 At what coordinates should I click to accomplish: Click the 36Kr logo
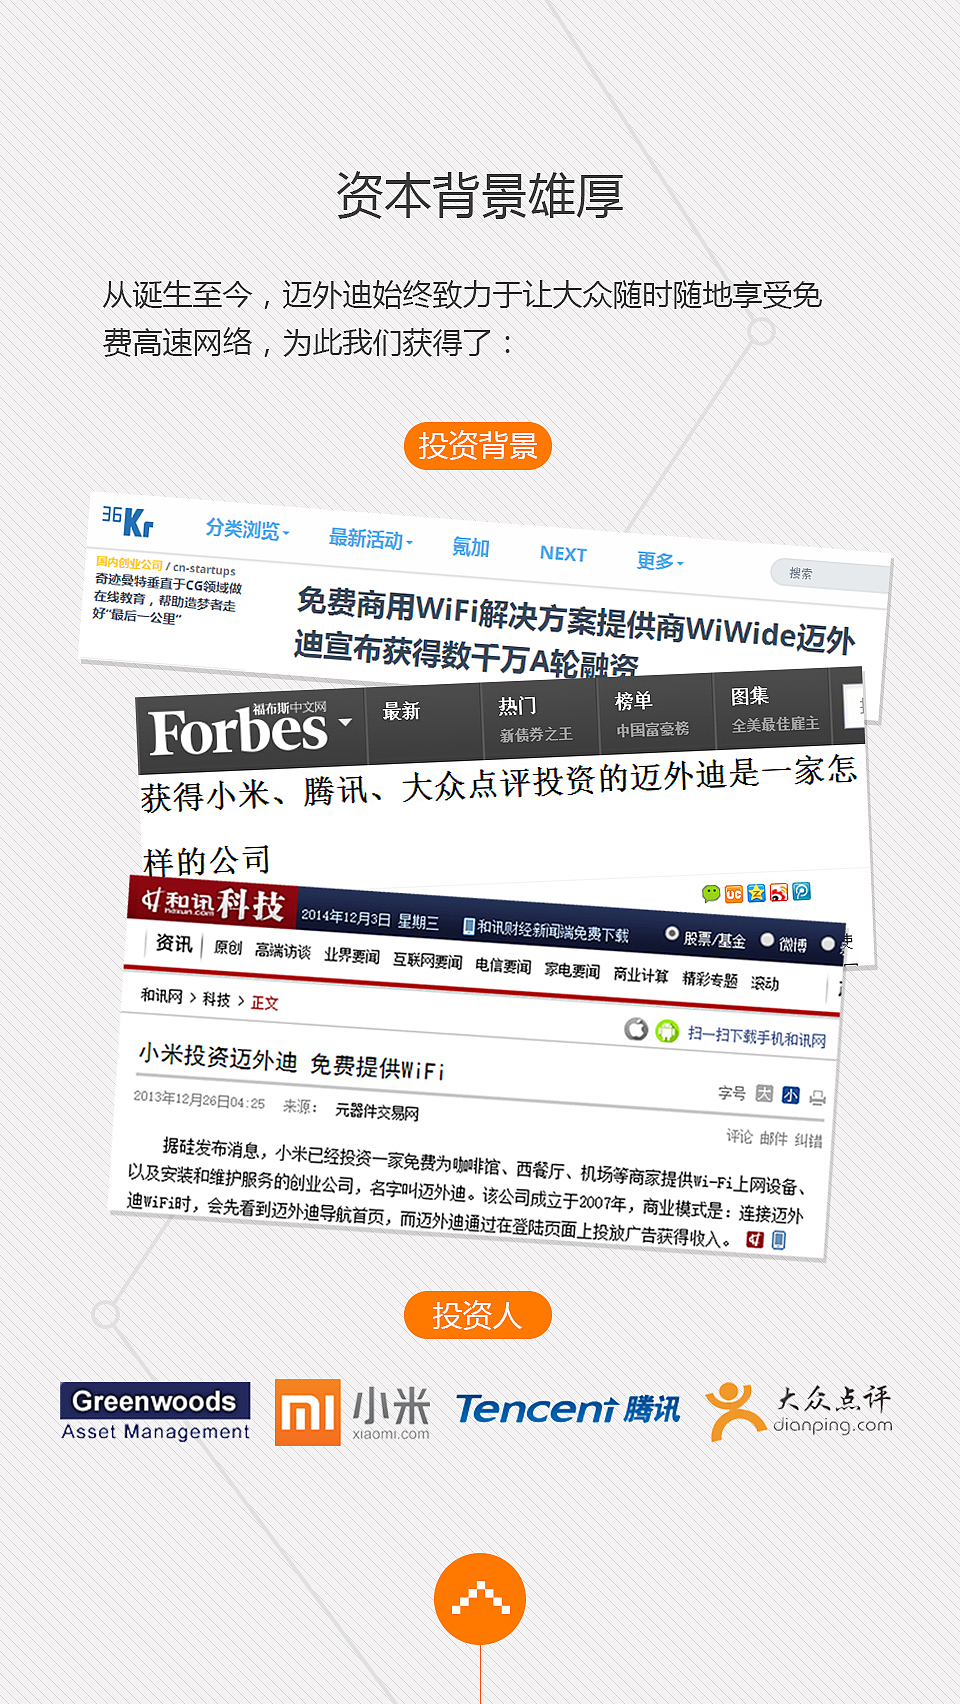[x=127, y=520]
